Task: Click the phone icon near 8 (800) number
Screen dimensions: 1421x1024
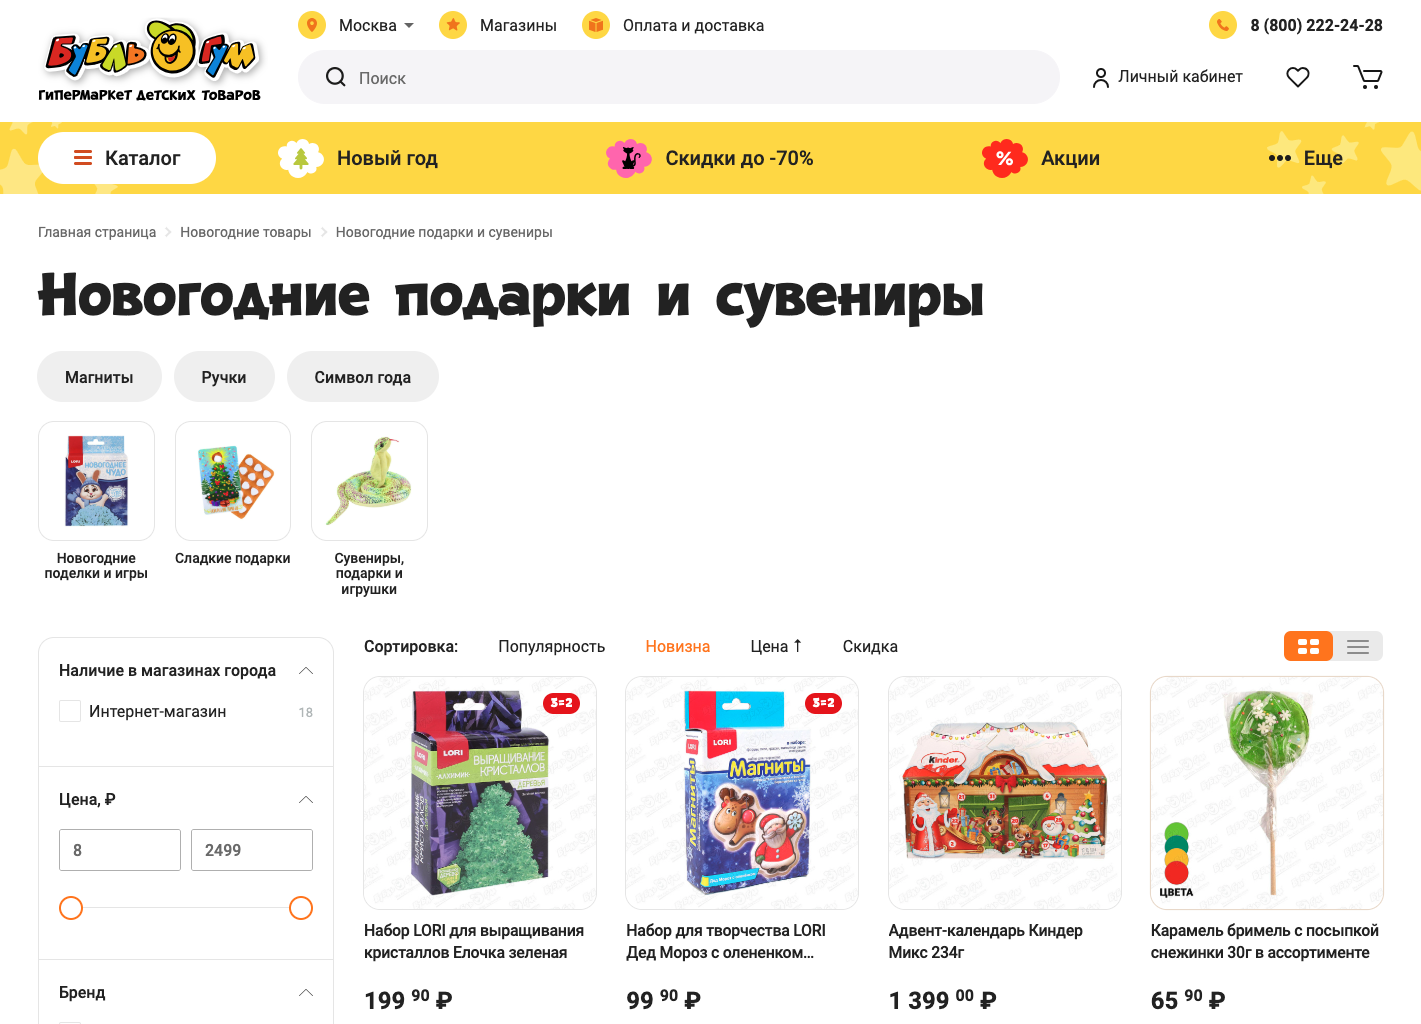Action: coord(1223,25)
